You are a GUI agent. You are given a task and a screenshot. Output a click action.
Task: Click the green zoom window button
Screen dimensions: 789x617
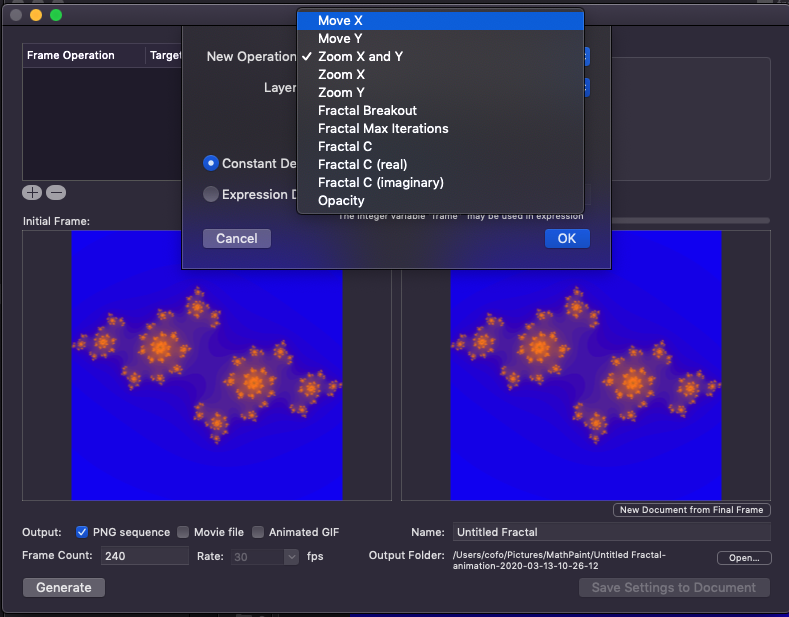click(56, 15)
